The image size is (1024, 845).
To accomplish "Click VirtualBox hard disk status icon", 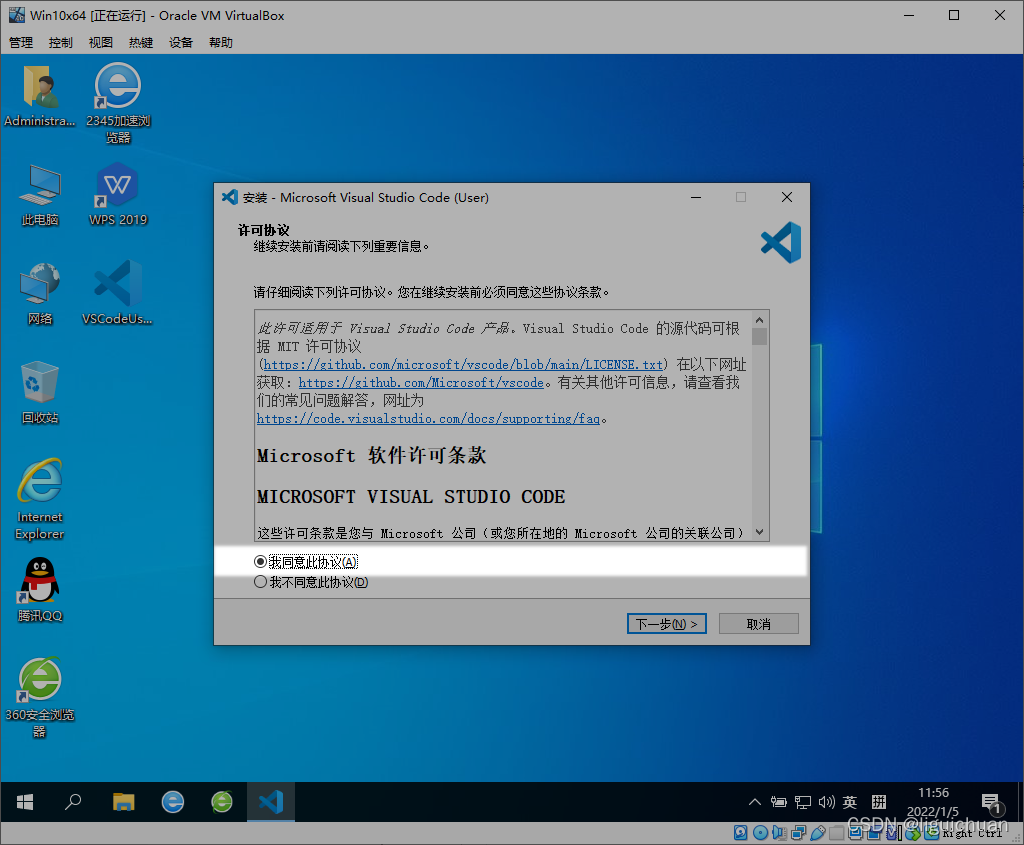I will (741, 833).
